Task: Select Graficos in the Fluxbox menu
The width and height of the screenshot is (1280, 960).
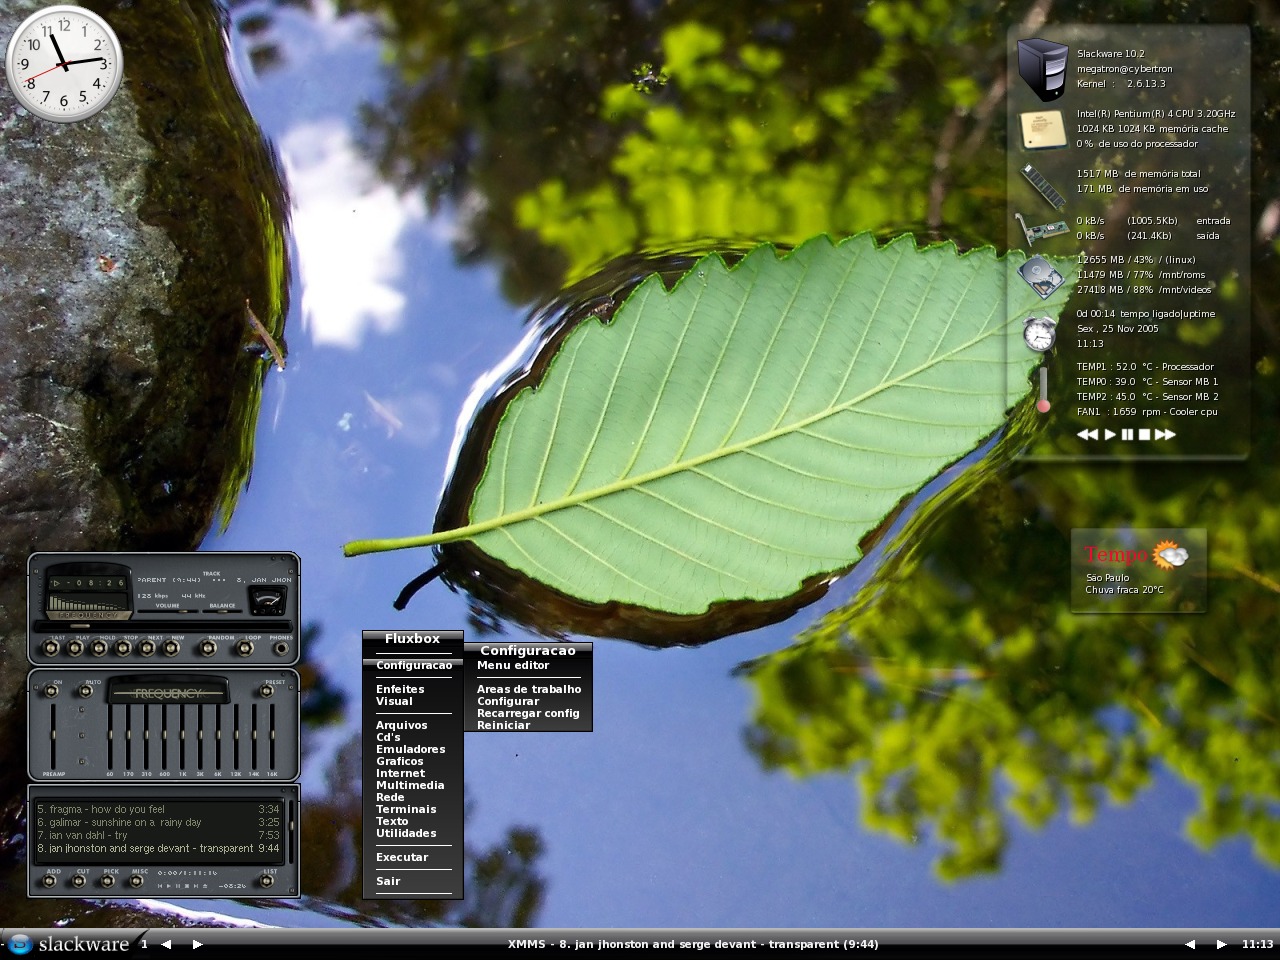Action: (399, 761)
